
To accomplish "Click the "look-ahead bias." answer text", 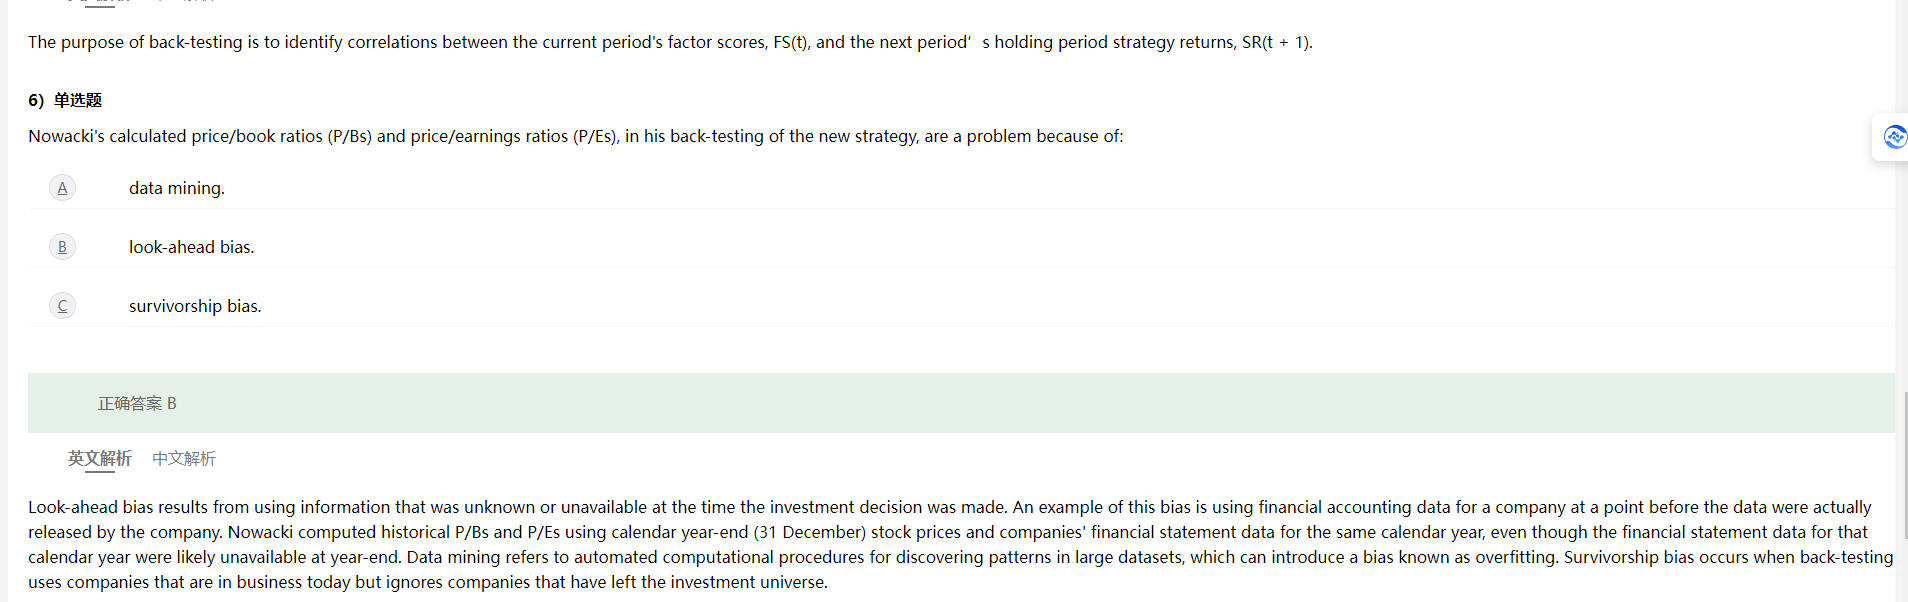I will (x=191, y=247).
